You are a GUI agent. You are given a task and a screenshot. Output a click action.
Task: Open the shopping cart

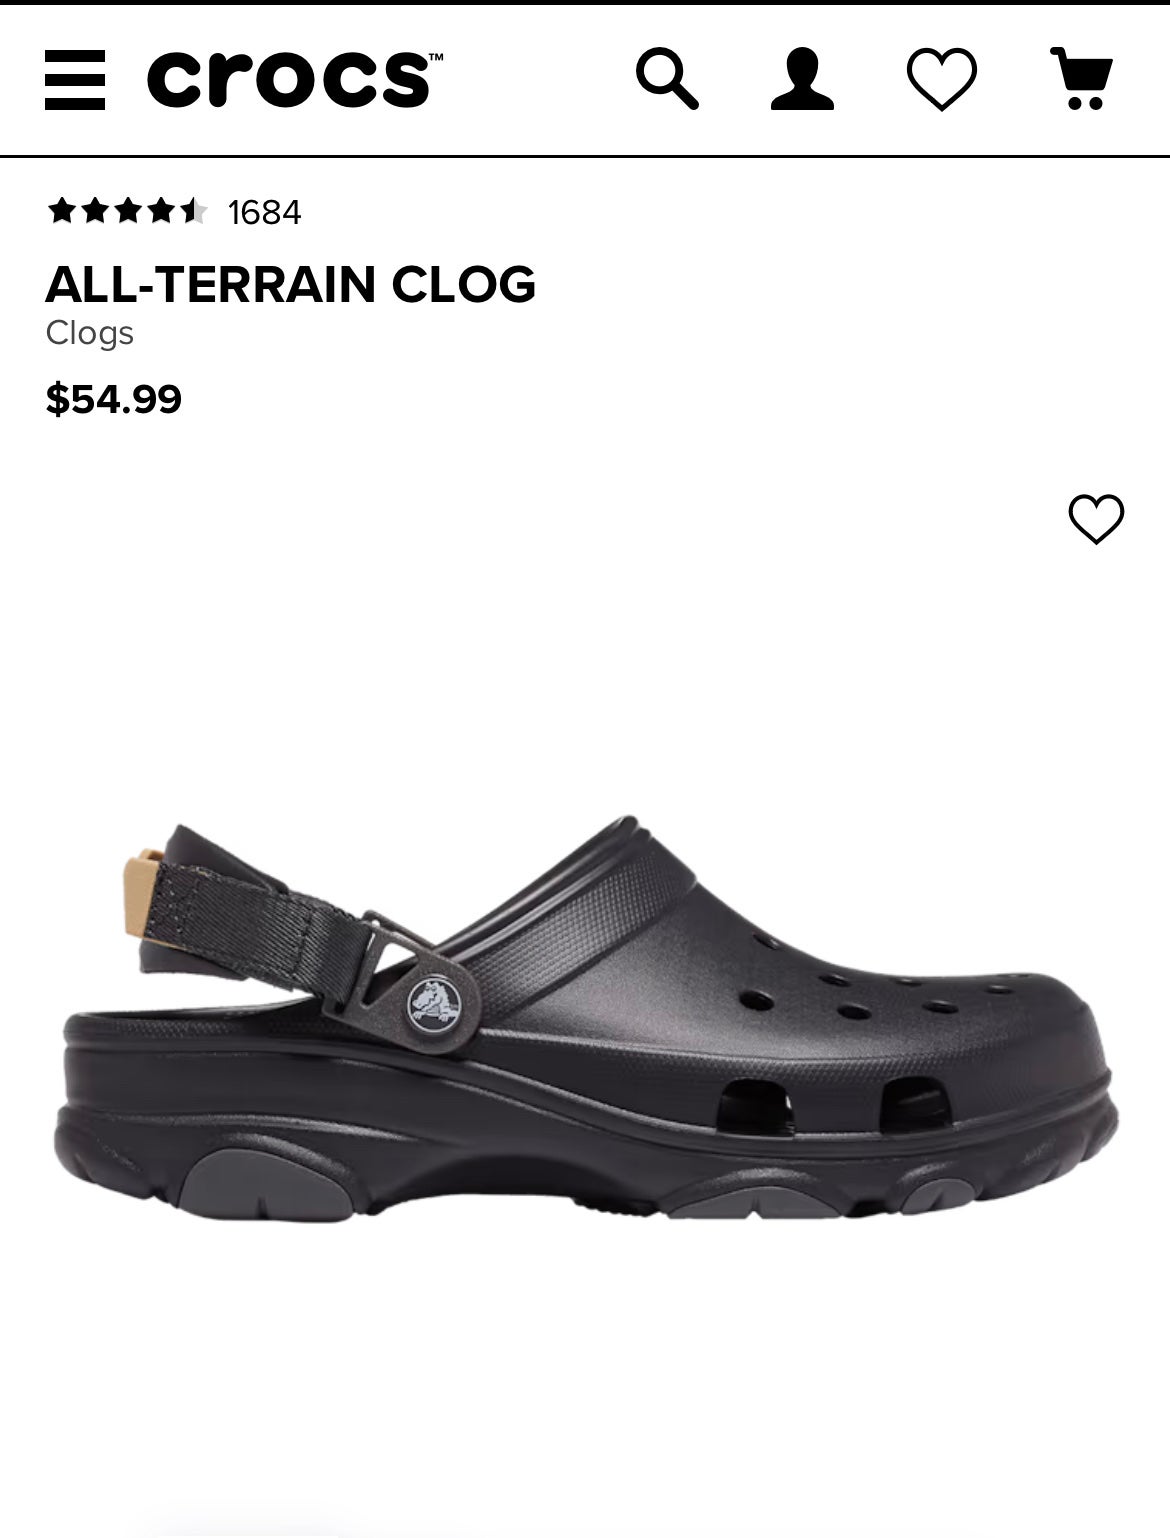pyautogui.click(x=1081, y=78)
